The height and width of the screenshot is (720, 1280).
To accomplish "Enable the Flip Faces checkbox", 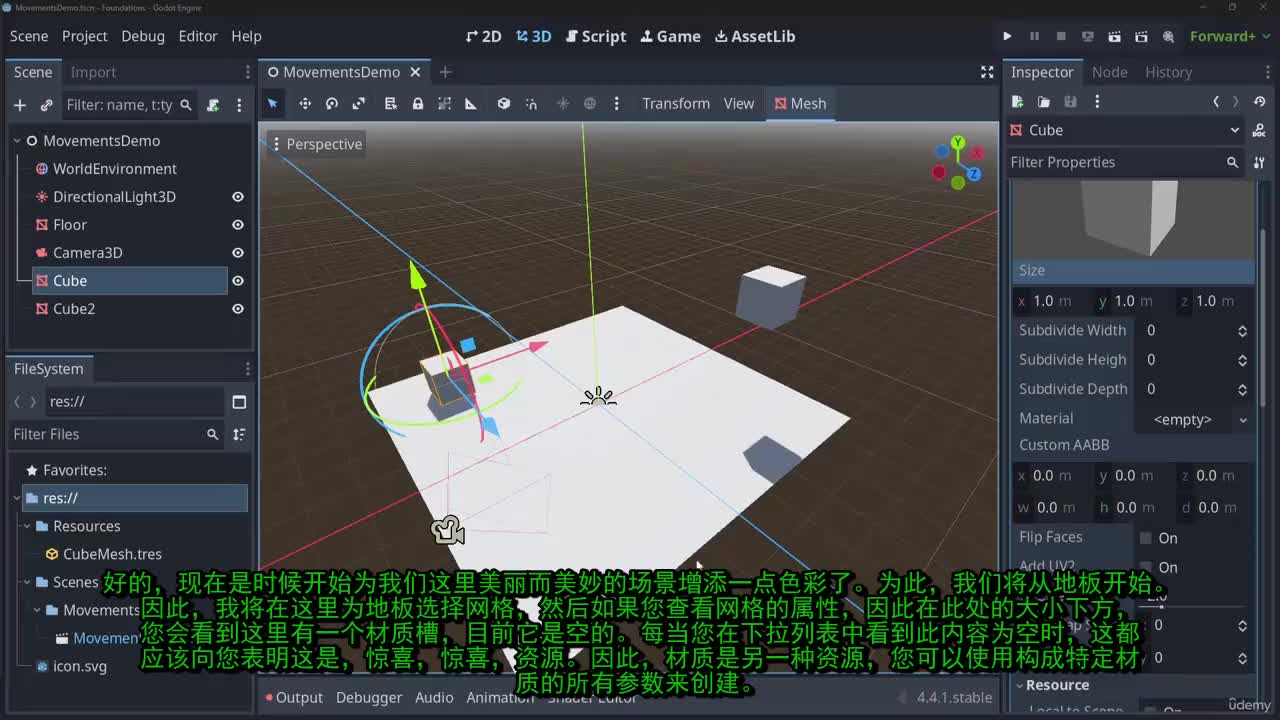I will pos(1146,538).
